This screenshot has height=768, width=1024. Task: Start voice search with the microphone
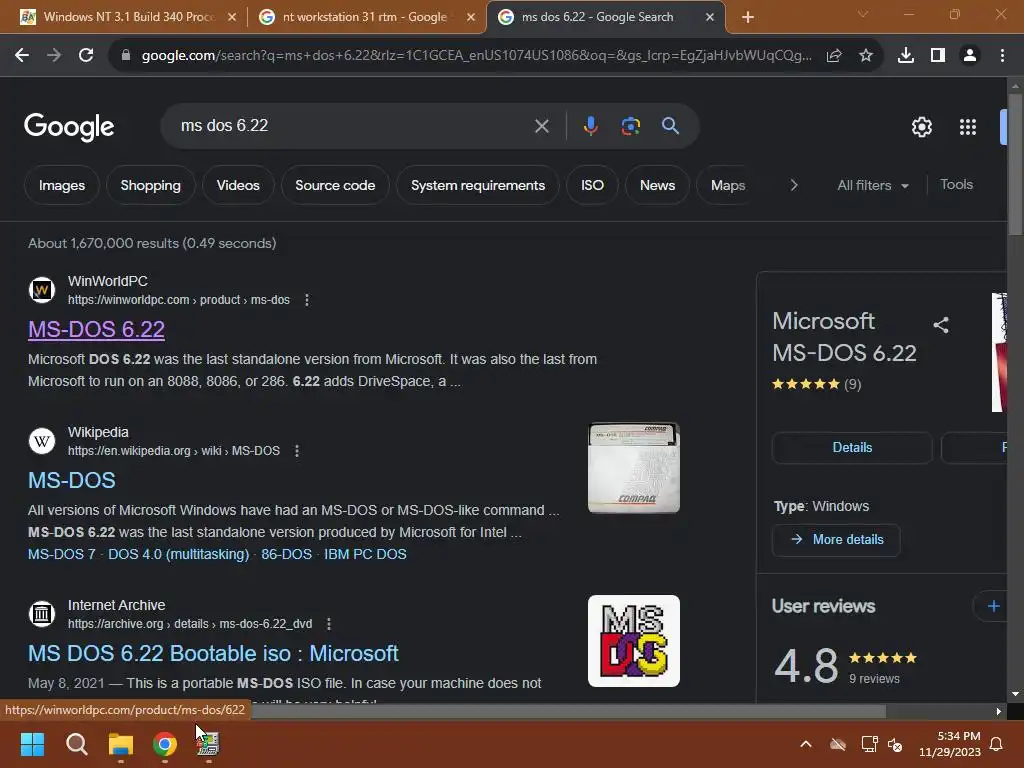tap(590, 125)
